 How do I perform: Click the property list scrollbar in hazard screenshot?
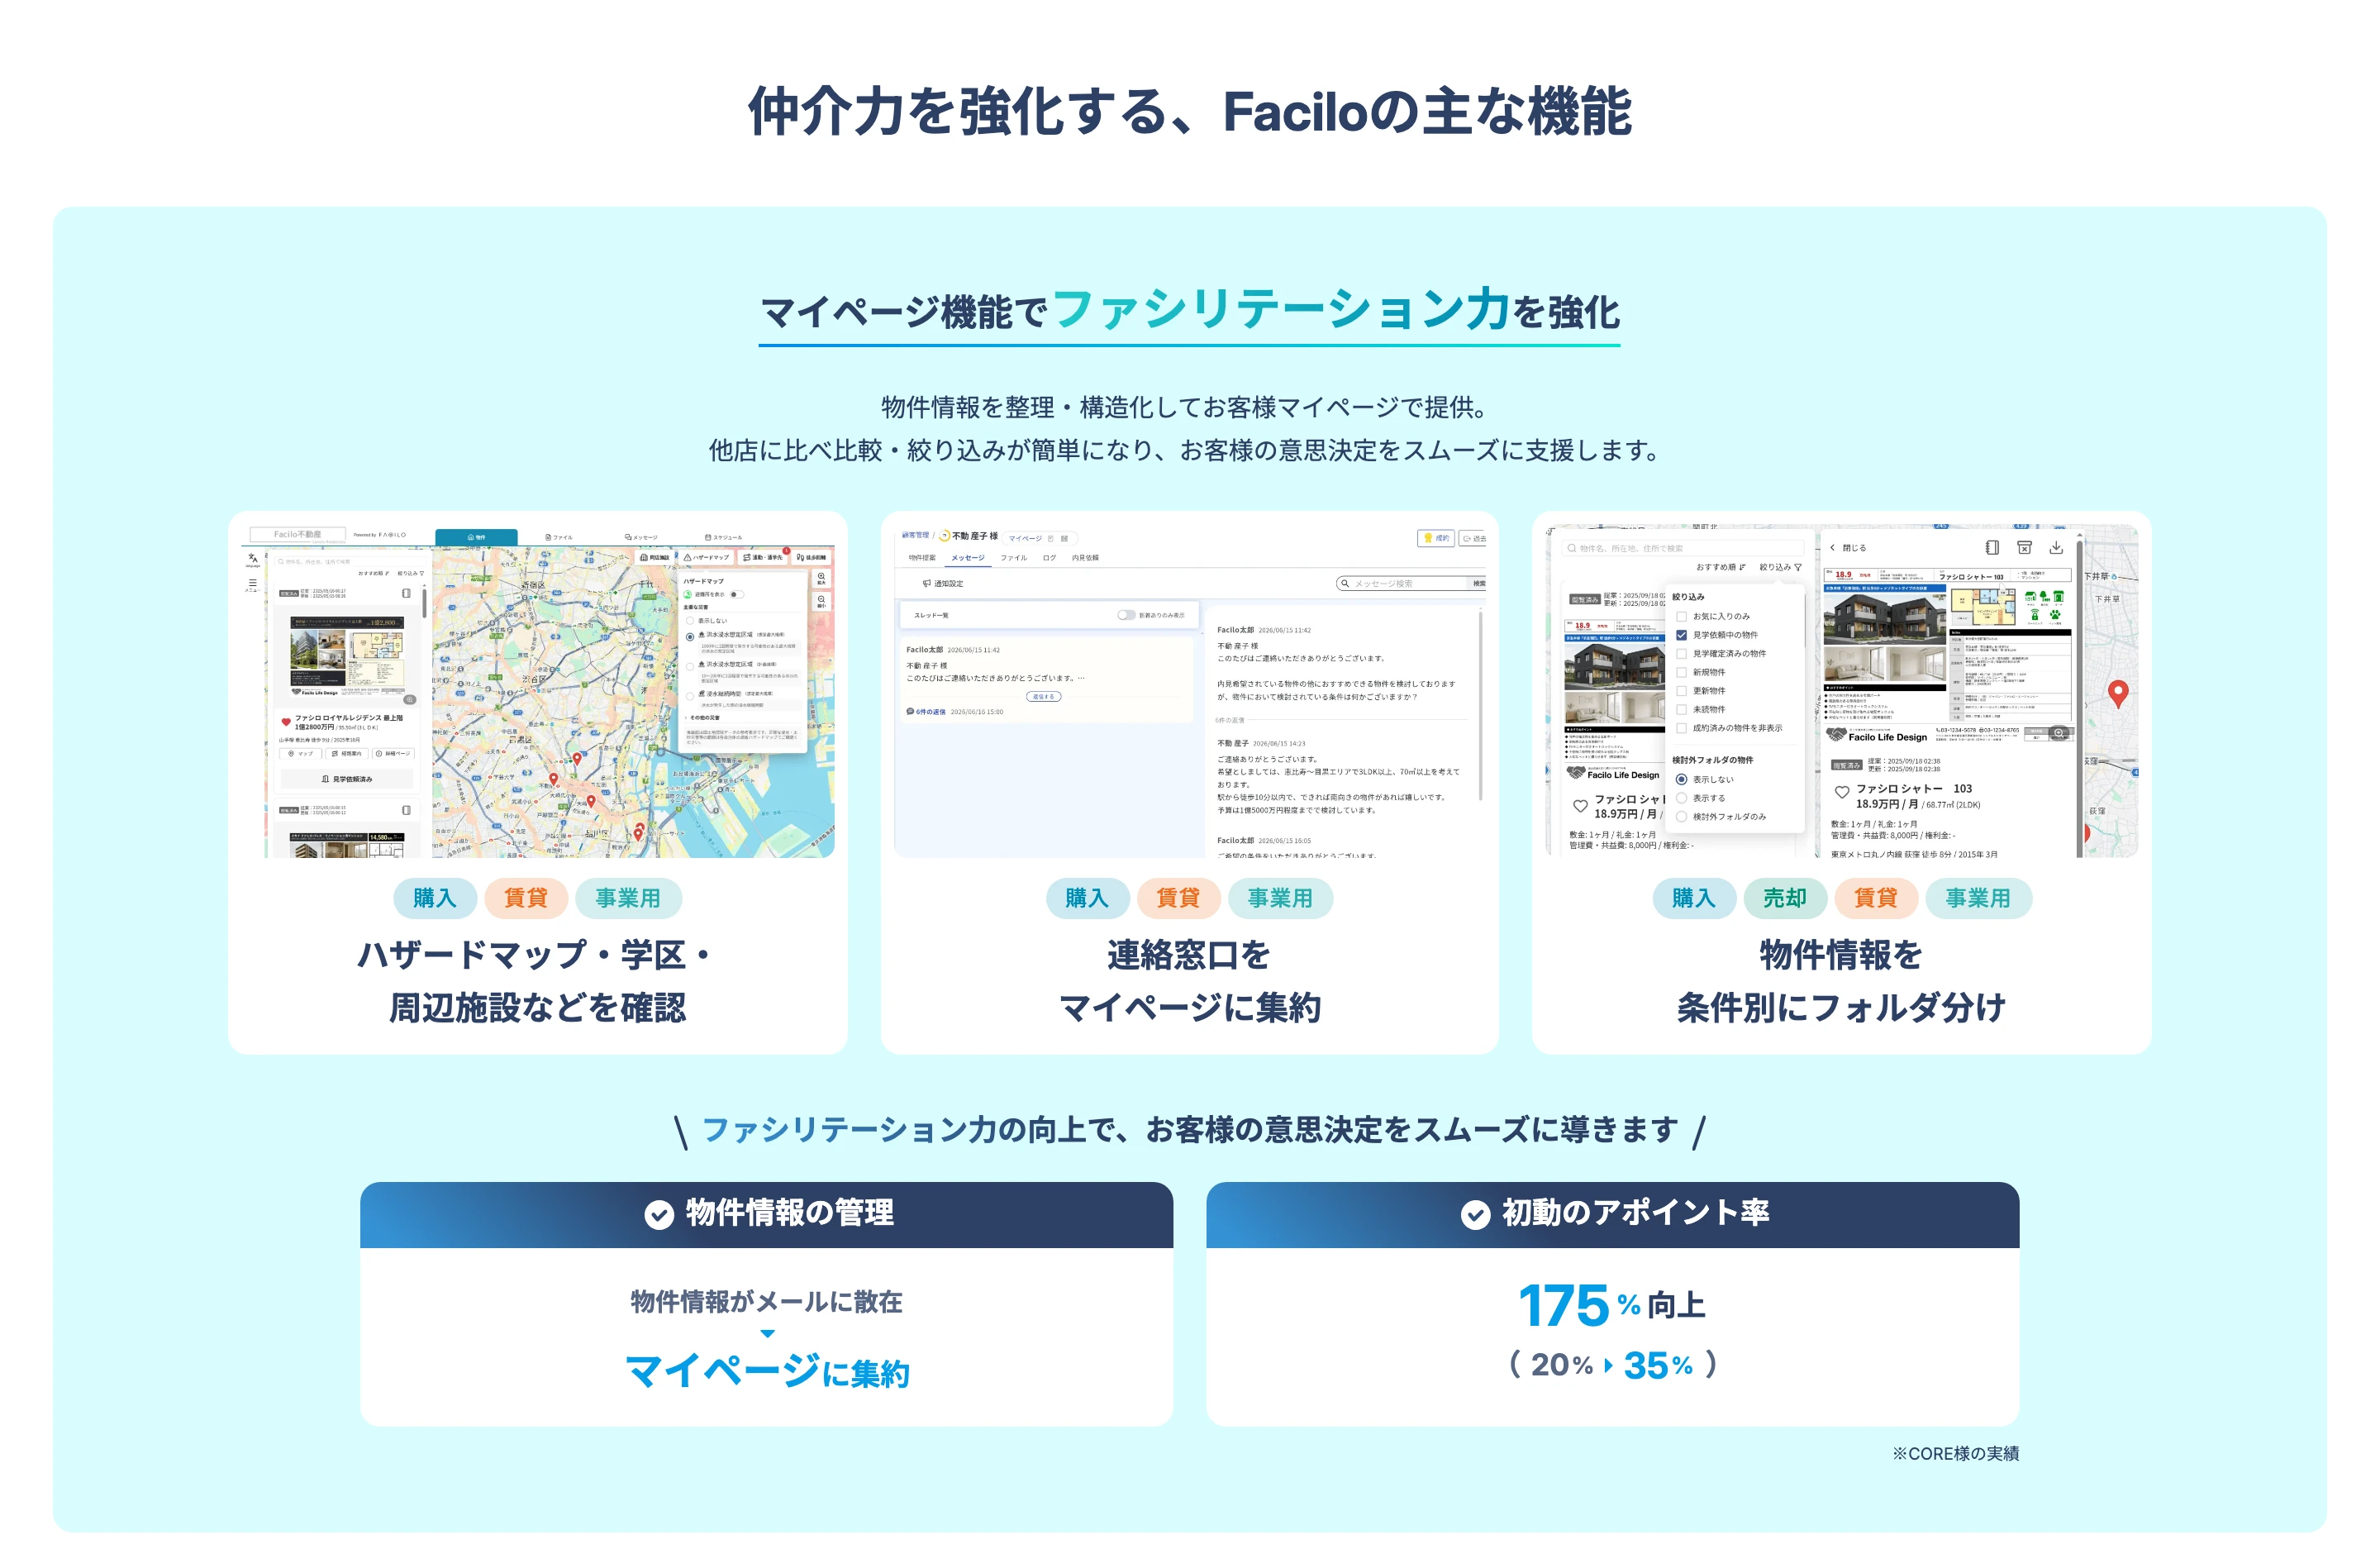coord(425,603)
